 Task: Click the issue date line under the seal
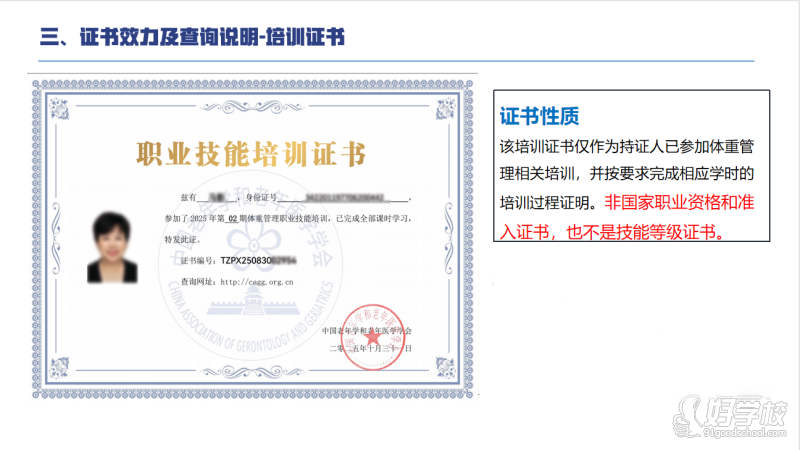370,348
